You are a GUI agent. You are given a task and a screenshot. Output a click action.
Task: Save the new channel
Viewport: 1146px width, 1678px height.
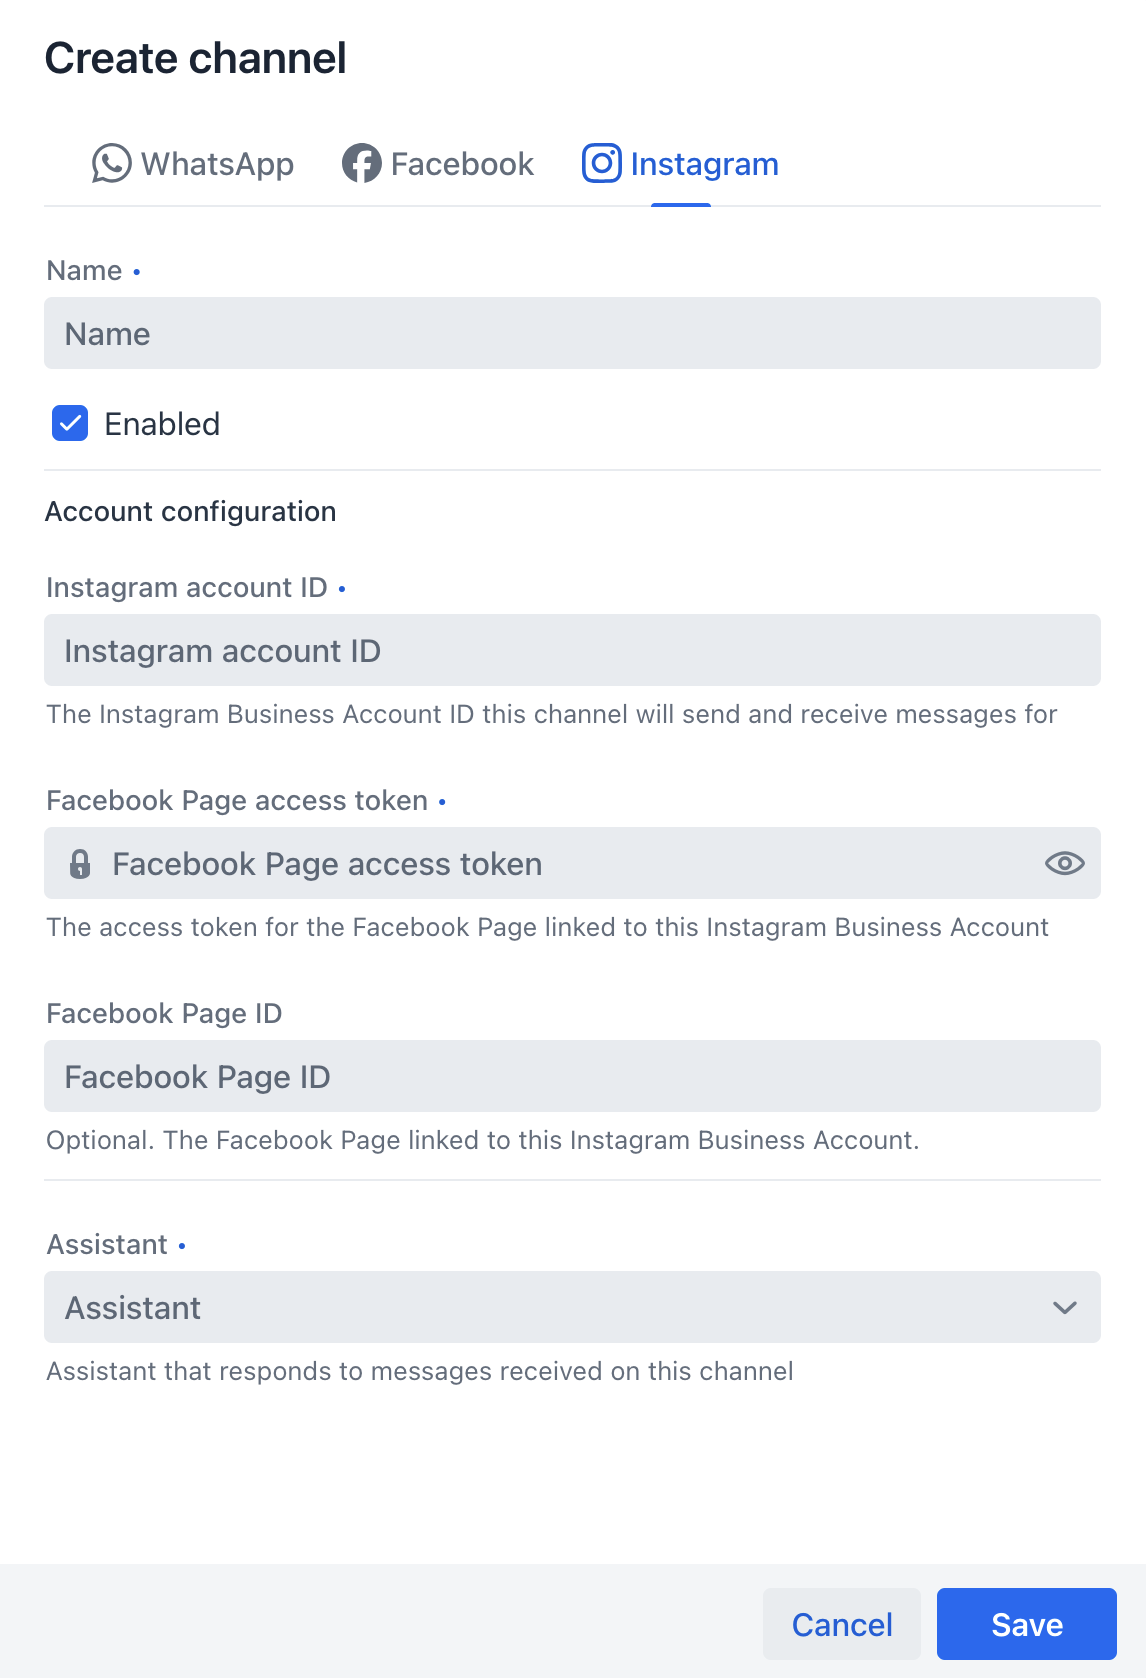[1027, 1624]
